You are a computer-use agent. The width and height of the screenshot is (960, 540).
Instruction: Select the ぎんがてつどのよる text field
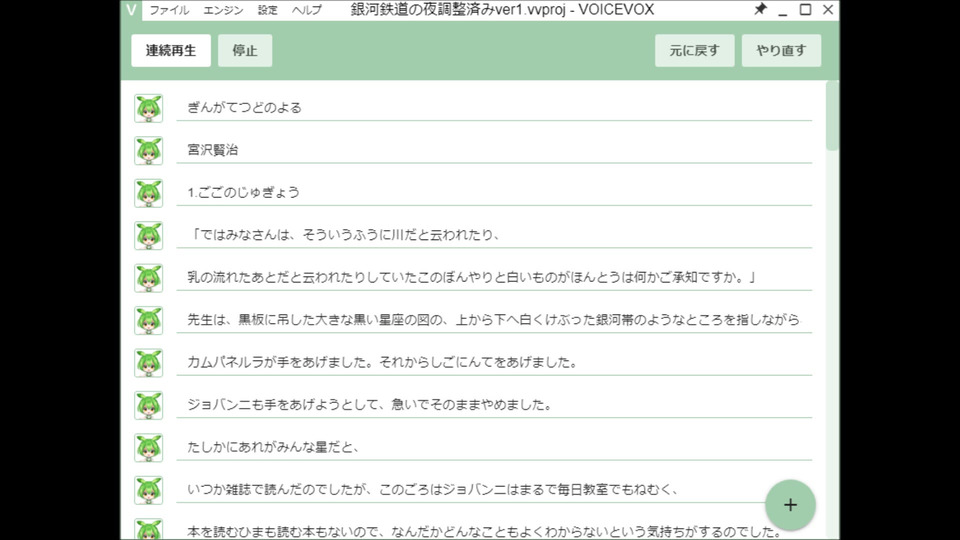click(x=494, y=108)
